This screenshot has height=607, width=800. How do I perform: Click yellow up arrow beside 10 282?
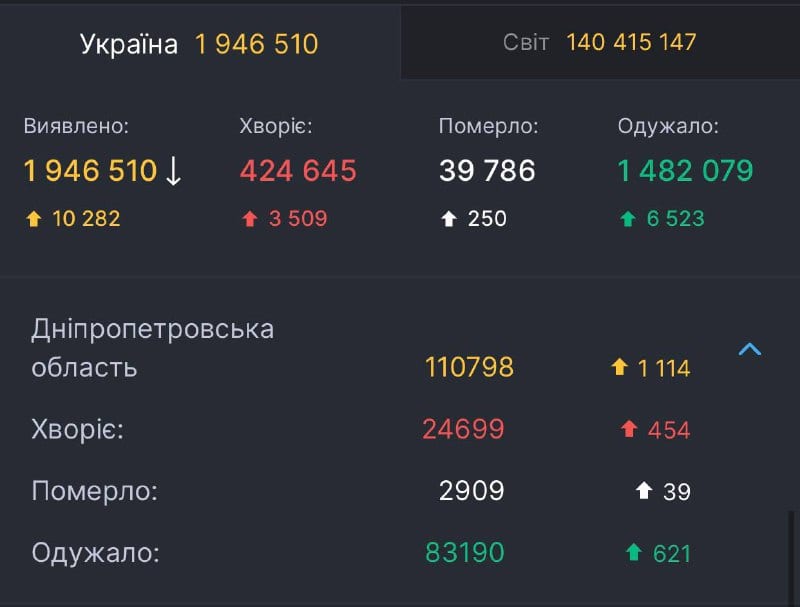[x=34, y=219]
